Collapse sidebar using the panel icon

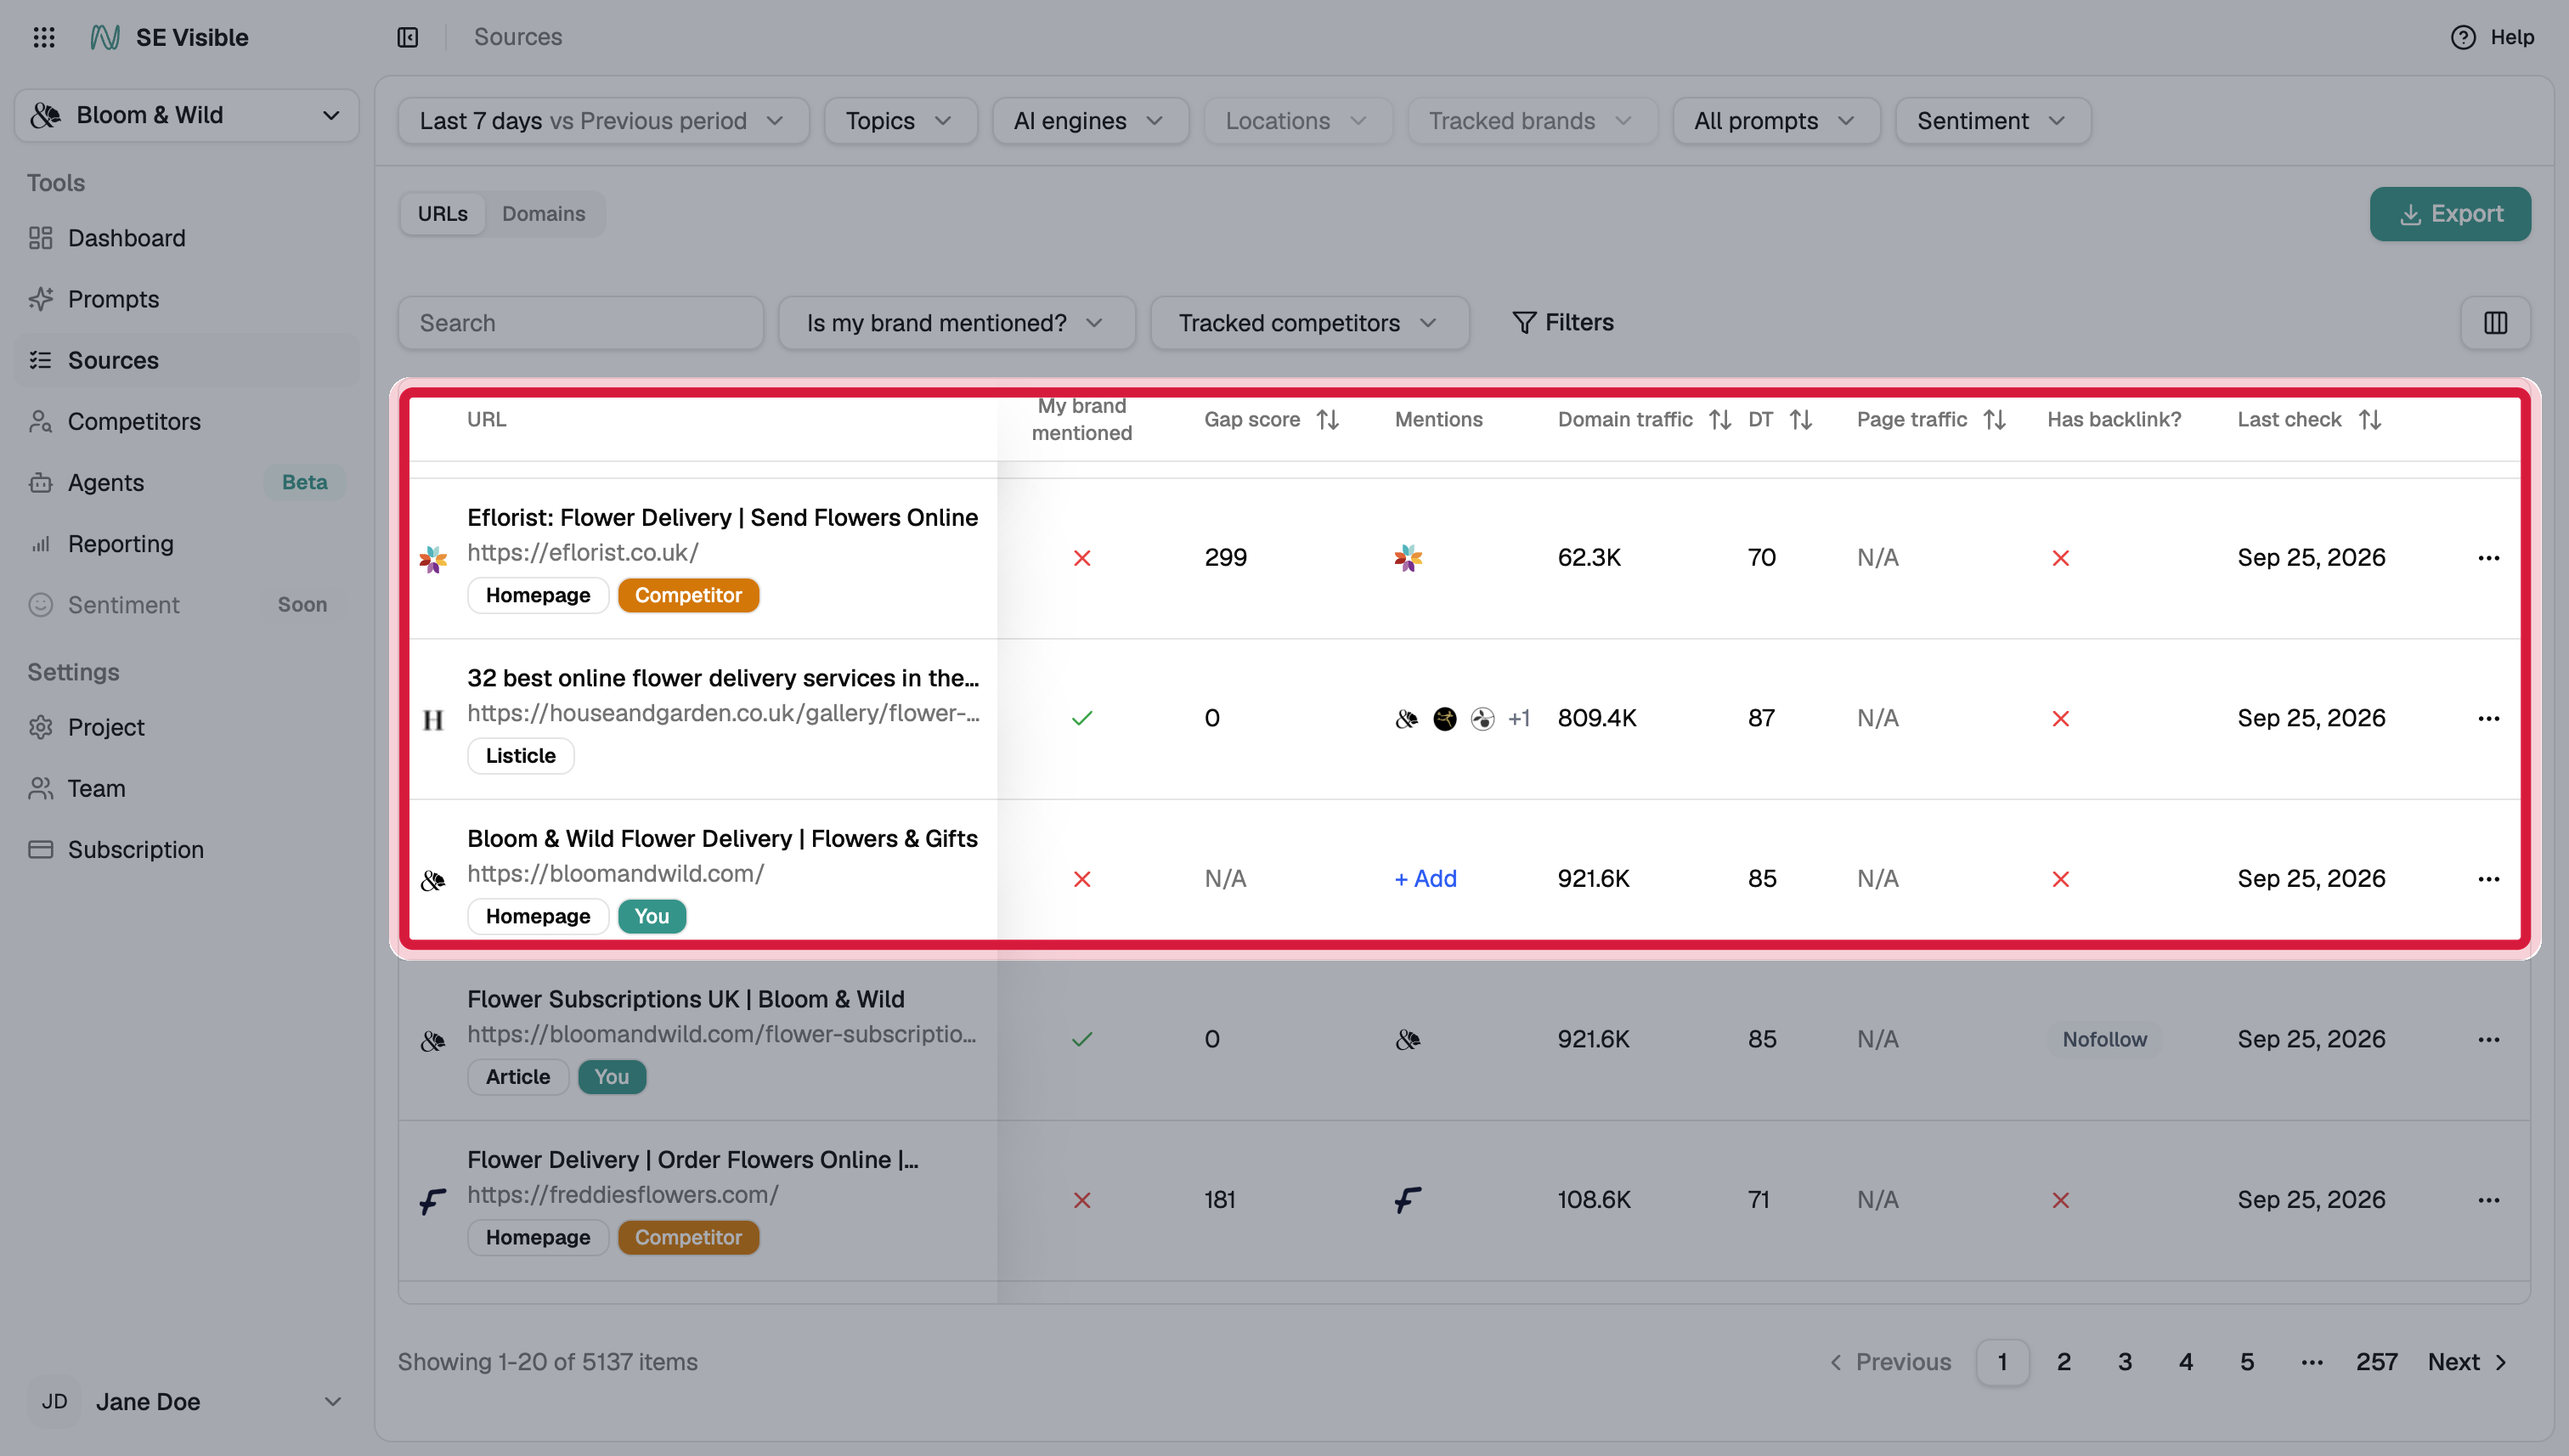[x=407, y=37]
